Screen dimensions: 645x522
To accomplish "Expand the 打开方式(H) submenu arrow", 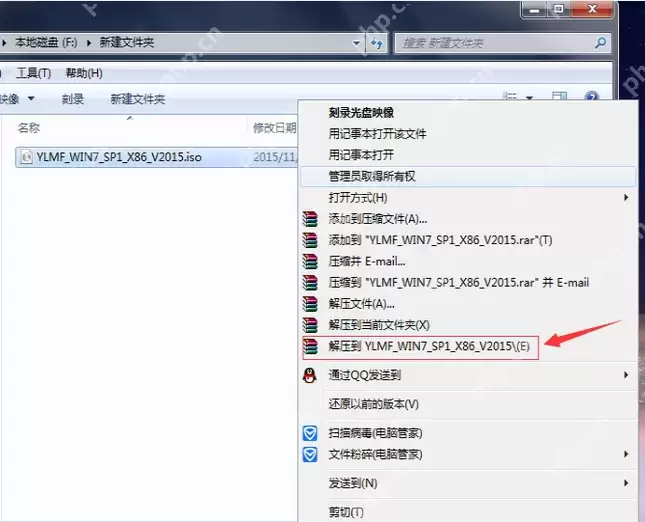I will click(x=626, y=197).
